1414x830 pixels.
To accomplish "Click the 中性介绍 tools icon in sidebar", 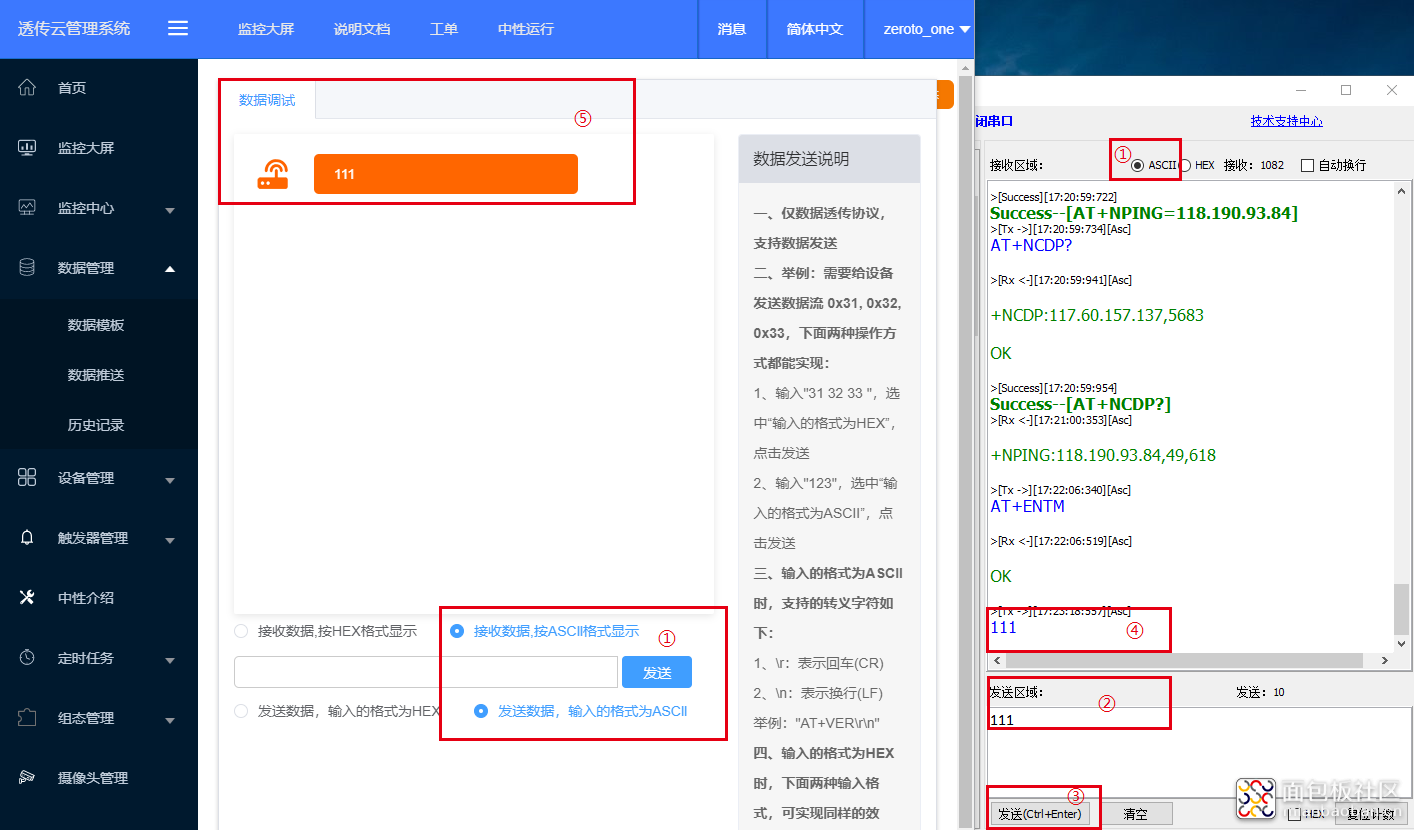I will pos(28,598).
